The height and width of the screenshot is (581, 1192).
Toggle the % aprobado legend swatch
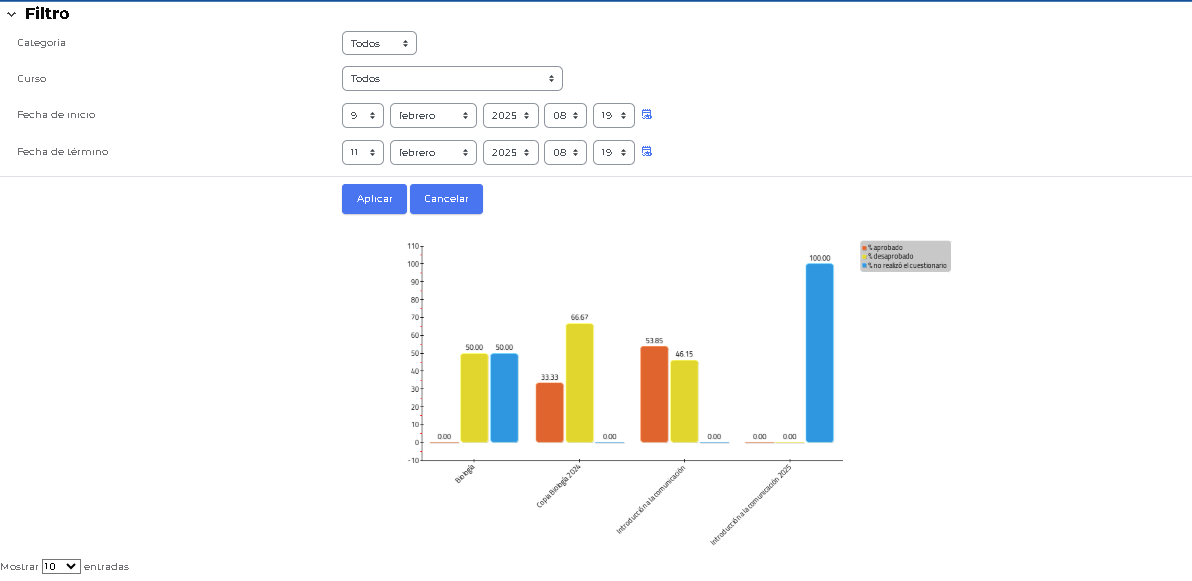[865, 247]
